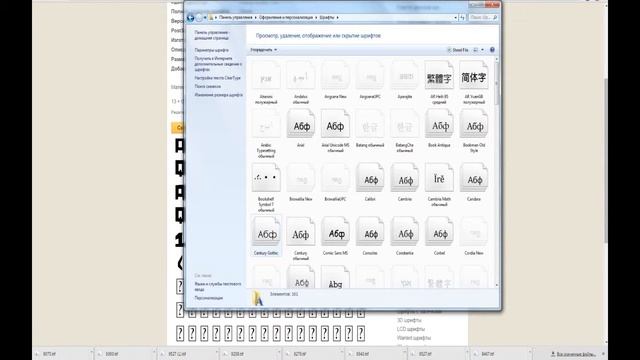Select the AR Heiti traditional Chinese font icon

pyautogui.click(x=439, y=76)
